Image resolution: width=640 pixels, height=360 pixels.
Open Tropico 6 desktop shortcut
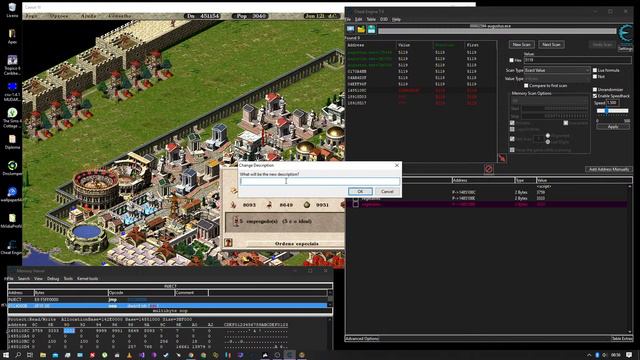(12, 64)
